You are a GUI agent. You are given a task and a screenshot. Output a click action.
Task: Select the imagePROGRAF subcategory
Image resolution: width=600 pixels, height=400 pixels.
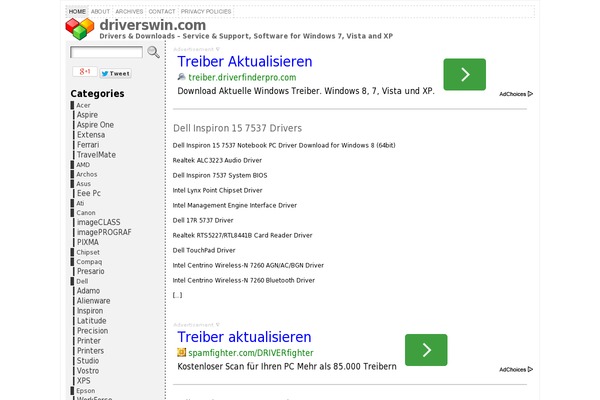[x=104, y=232]
